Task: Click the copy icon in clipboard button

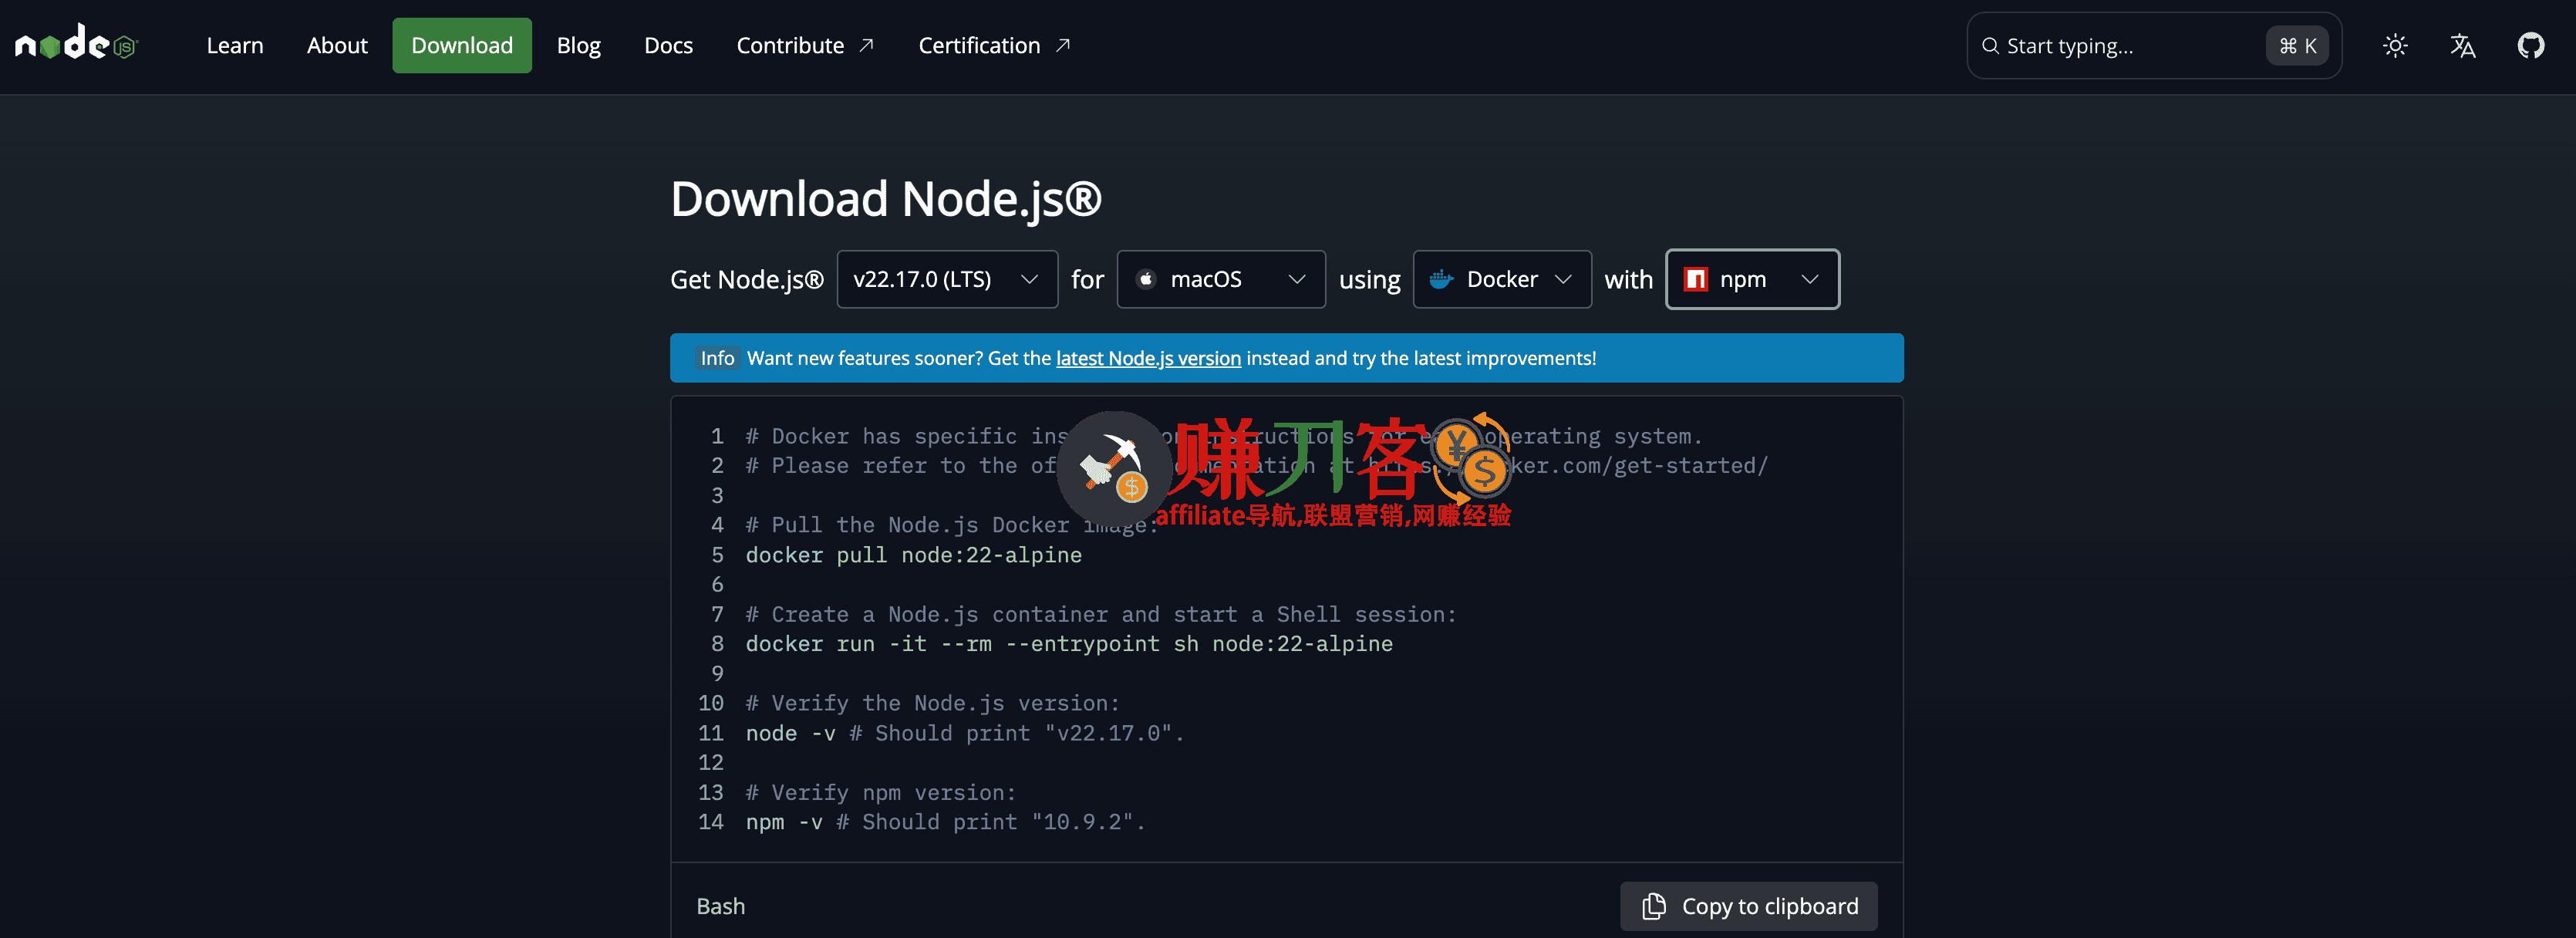Action: pyautogui.click(x=1654, y=906)
